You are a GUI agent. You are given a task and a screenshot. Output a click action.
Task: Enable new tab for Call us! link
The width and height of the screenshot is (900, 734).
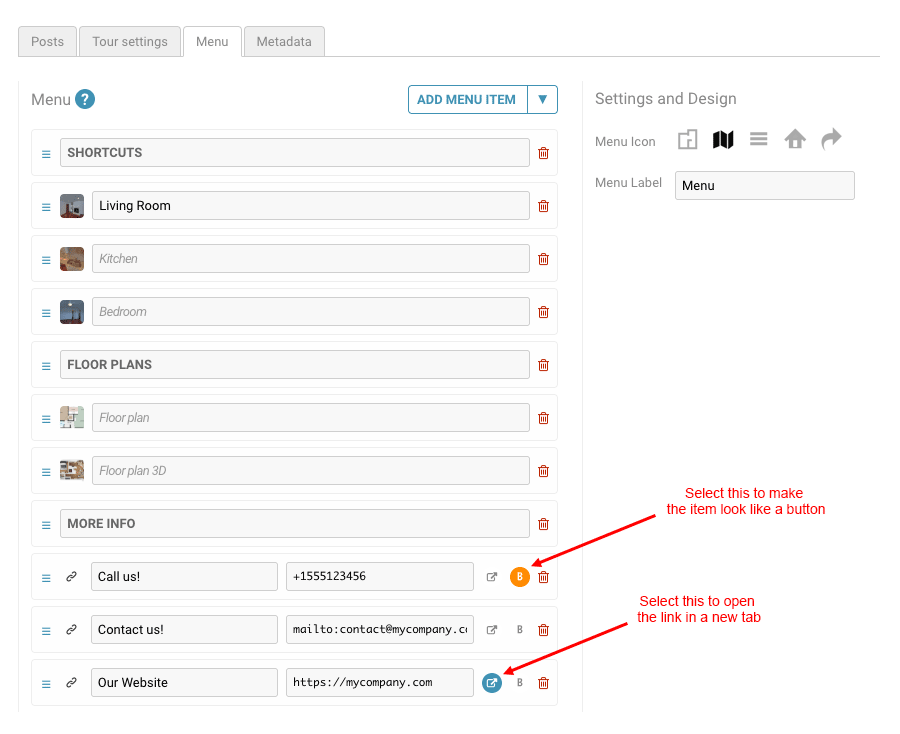click(492, 577)
